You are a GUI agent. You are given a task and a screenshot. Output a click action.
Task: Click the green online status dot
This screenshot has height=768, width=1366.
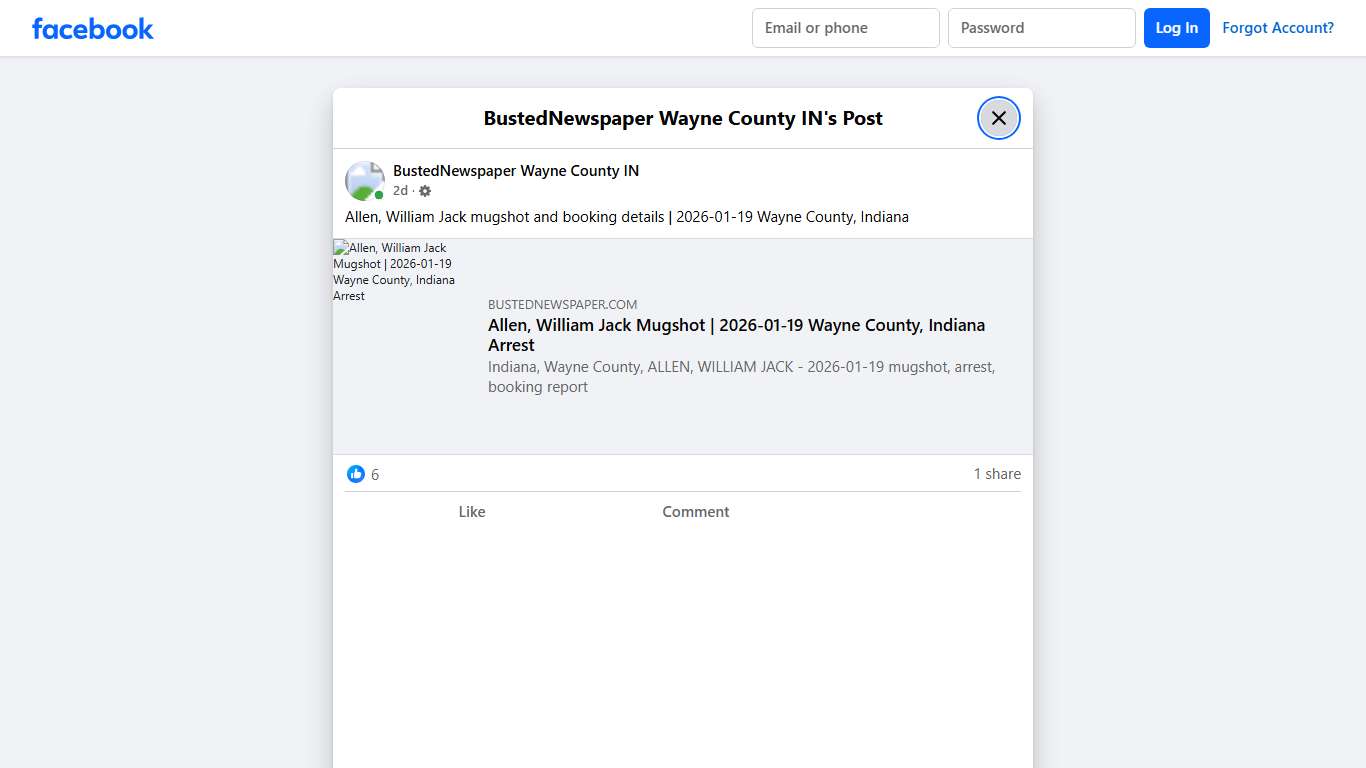378,194
